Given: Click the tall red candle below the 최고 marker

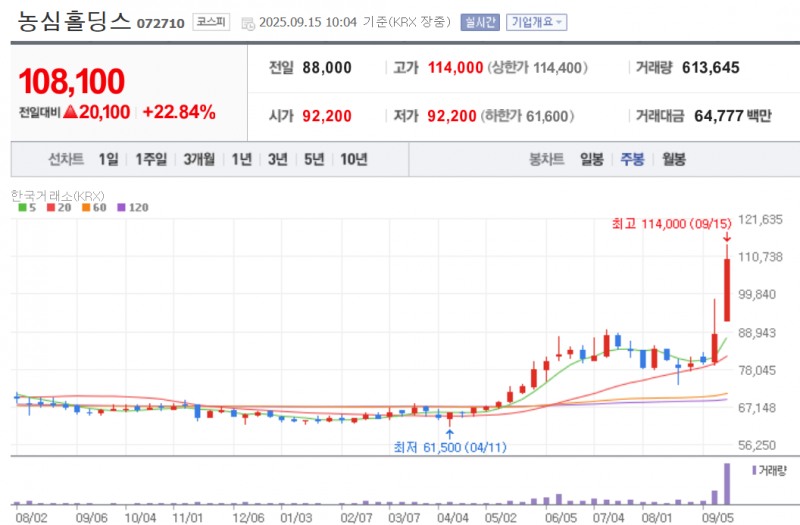Looking at the screenshot, I should tap(727, 290).
